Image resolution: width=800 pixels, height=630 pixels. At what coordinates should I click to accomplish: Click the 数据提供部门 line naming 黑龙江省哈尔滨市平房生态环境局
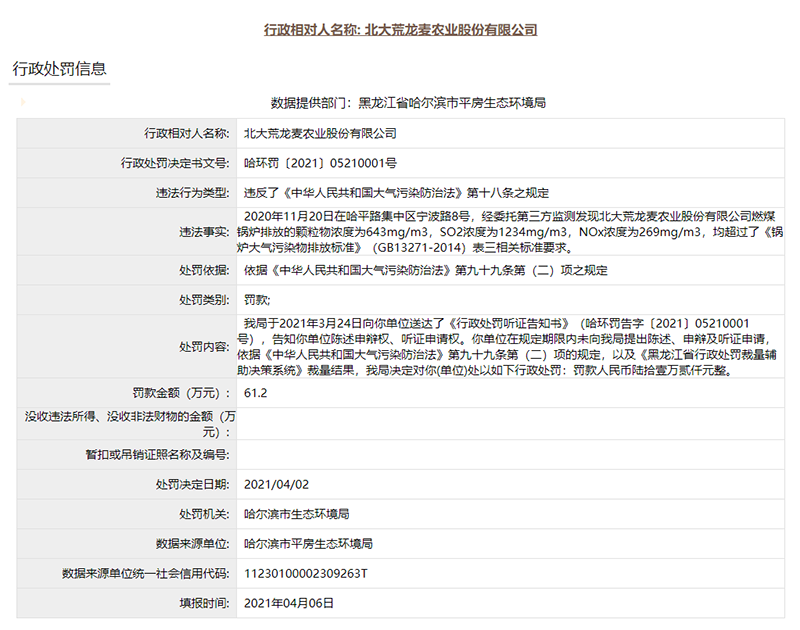tap(408, 103)
